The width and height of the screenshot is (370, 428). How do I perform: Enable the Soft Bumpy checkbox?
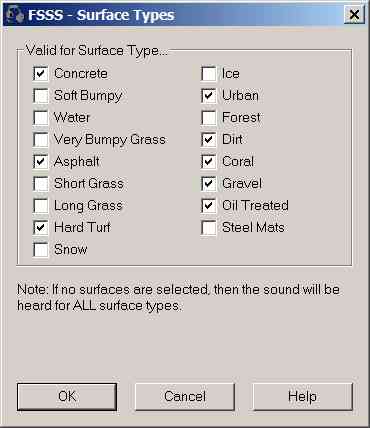click(41, 96)
